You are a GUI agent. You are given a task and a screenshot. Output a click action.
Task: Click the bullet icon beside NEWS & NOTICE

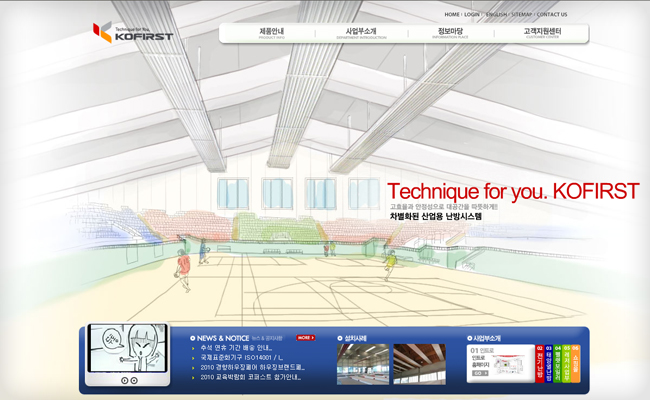click(x=192, y=338)
